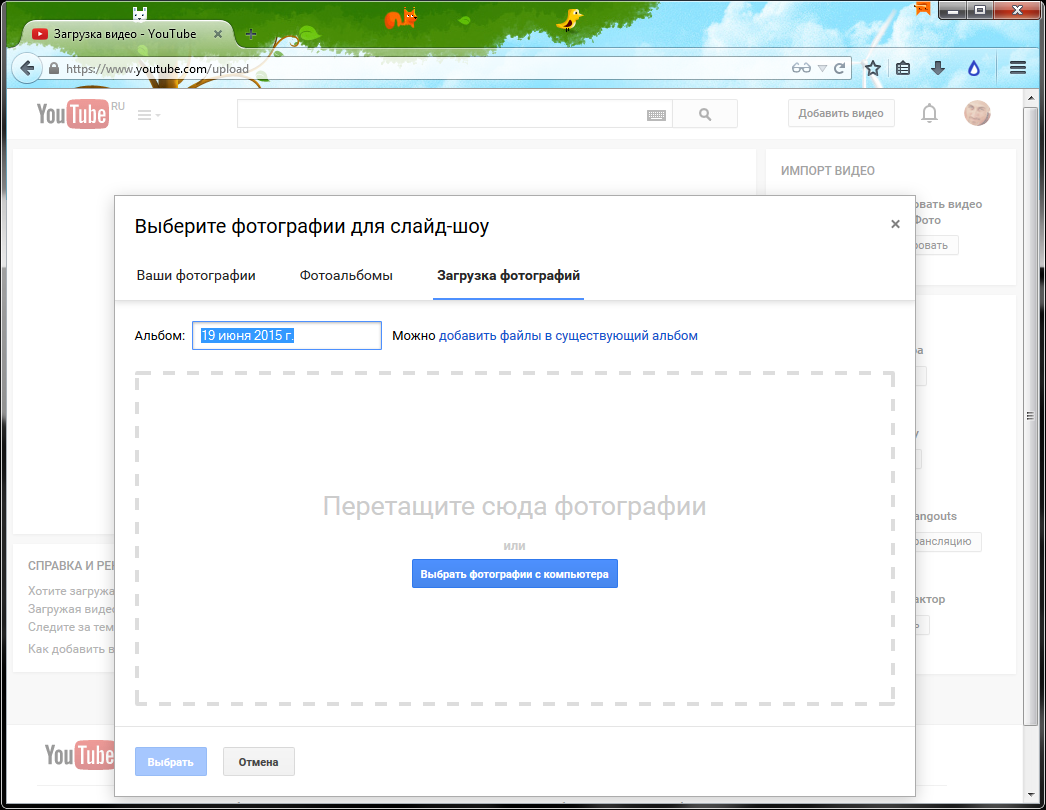Click the browser back arrow button
This screenshot has height=810, width=1046.
[x=27, y=68]
